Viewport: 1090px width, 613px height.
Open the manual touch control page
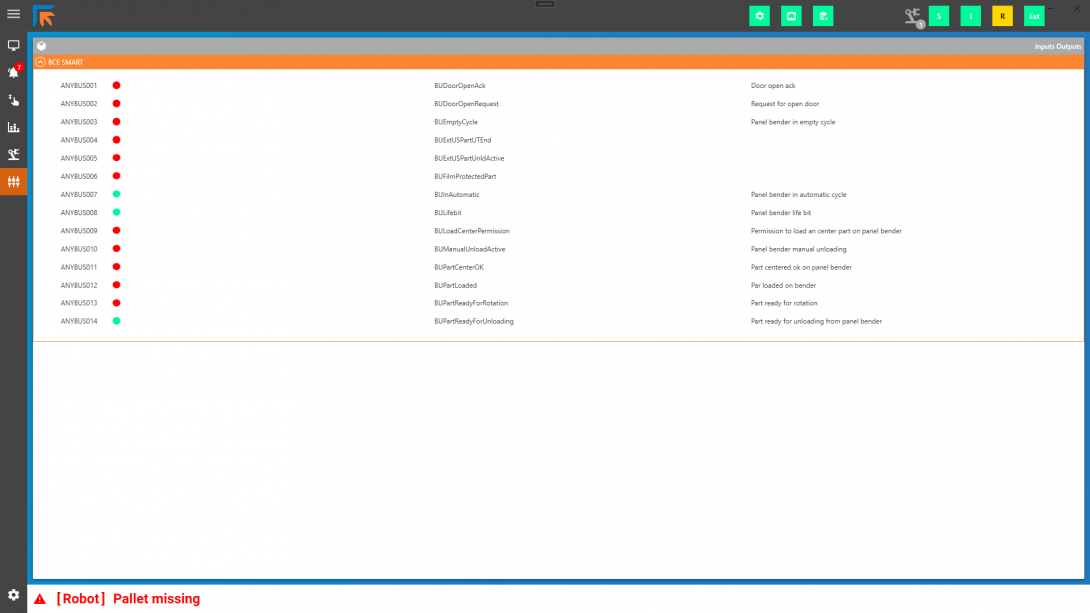coord(13,100)
